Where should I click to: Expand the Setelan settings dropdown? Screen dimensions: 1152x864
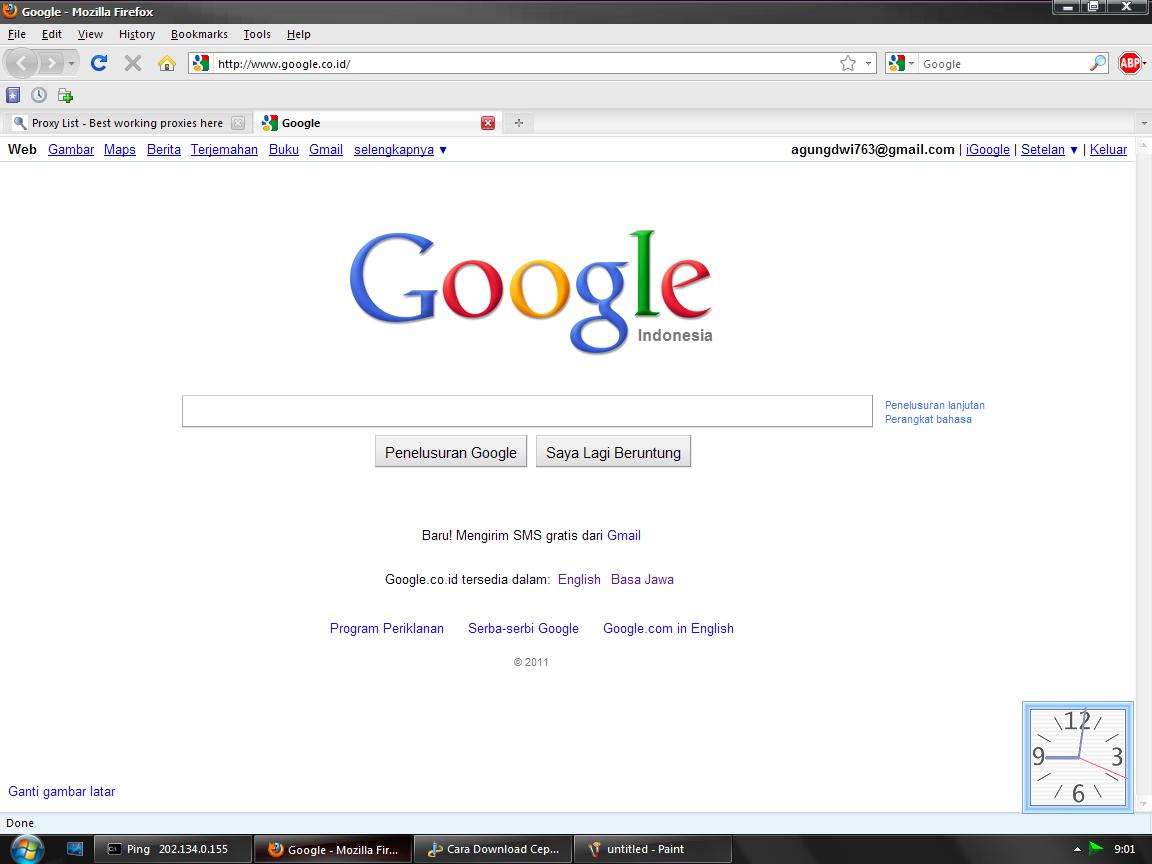point(1049,150)
